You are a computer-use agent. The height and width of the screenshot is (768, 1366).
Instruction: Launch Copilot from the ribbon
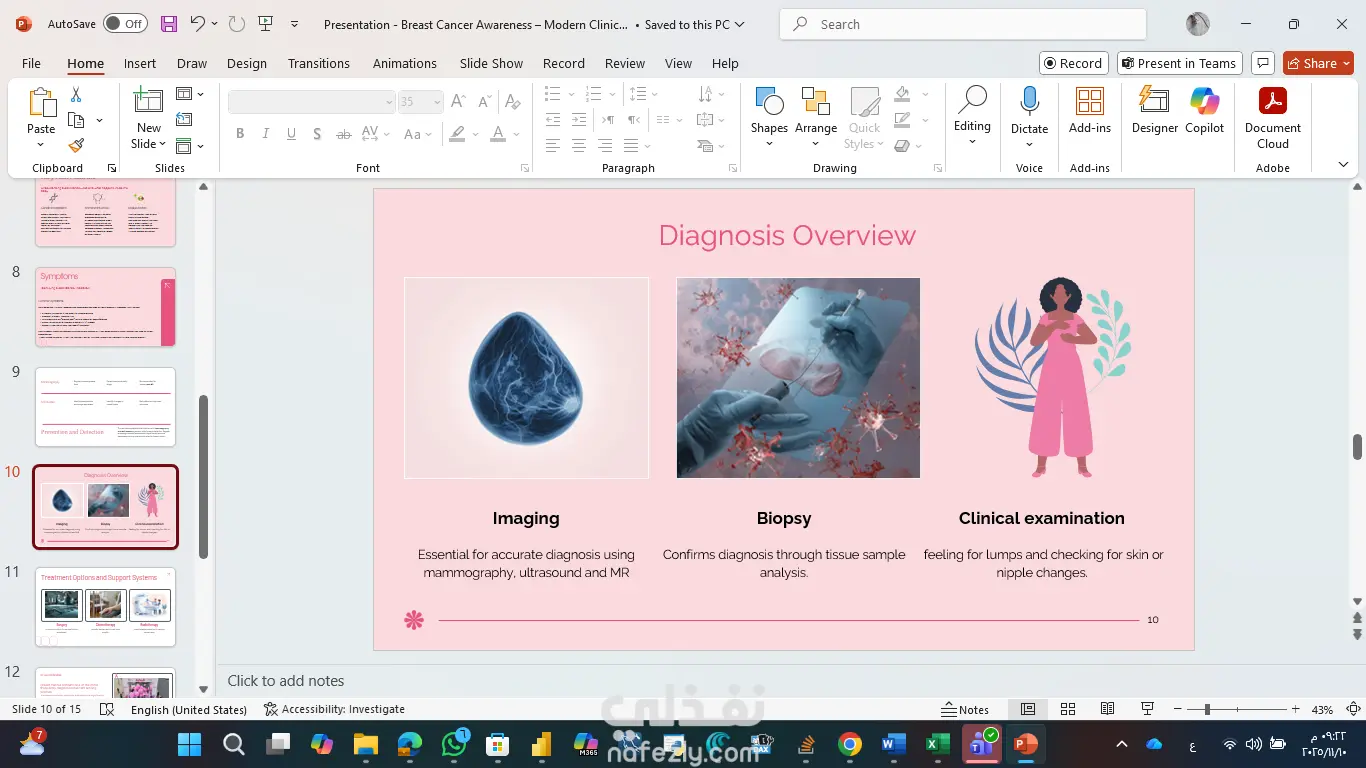(1205, 110)
